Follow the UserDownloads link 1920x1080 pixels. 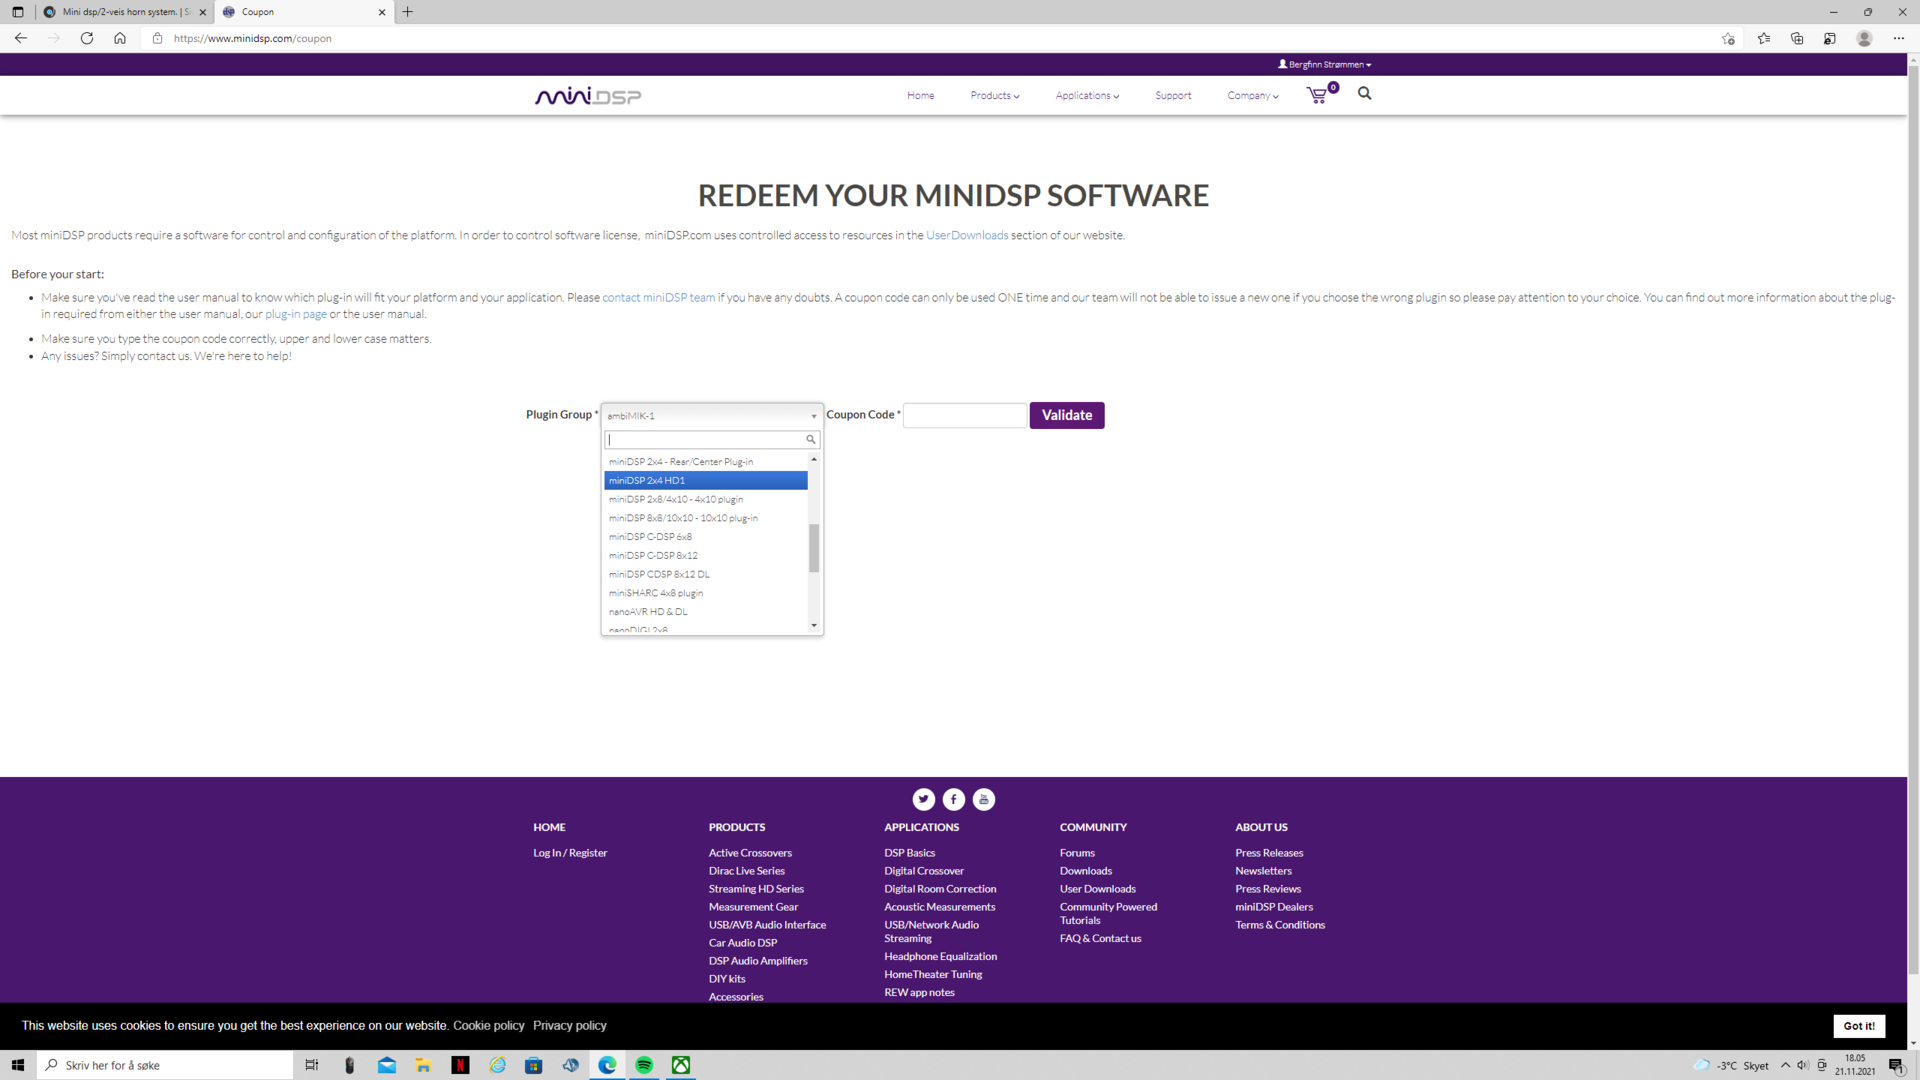(x=966, y=236)
